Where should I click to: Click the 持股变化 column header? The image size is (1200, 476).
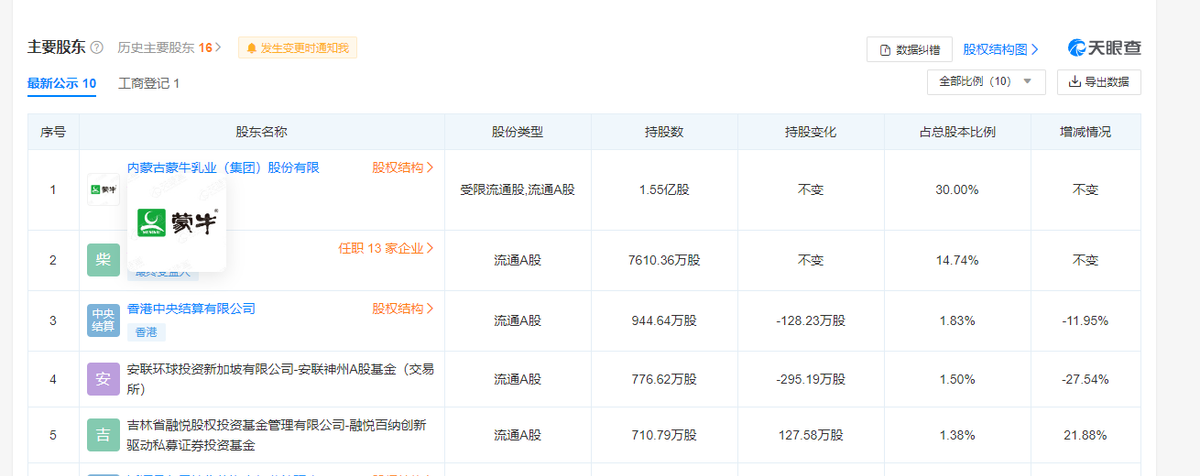811,132
